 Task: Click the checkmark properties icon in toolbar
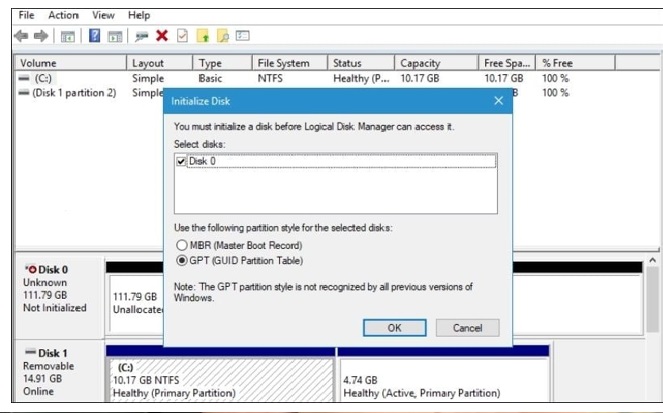click(x=181, y=36)
